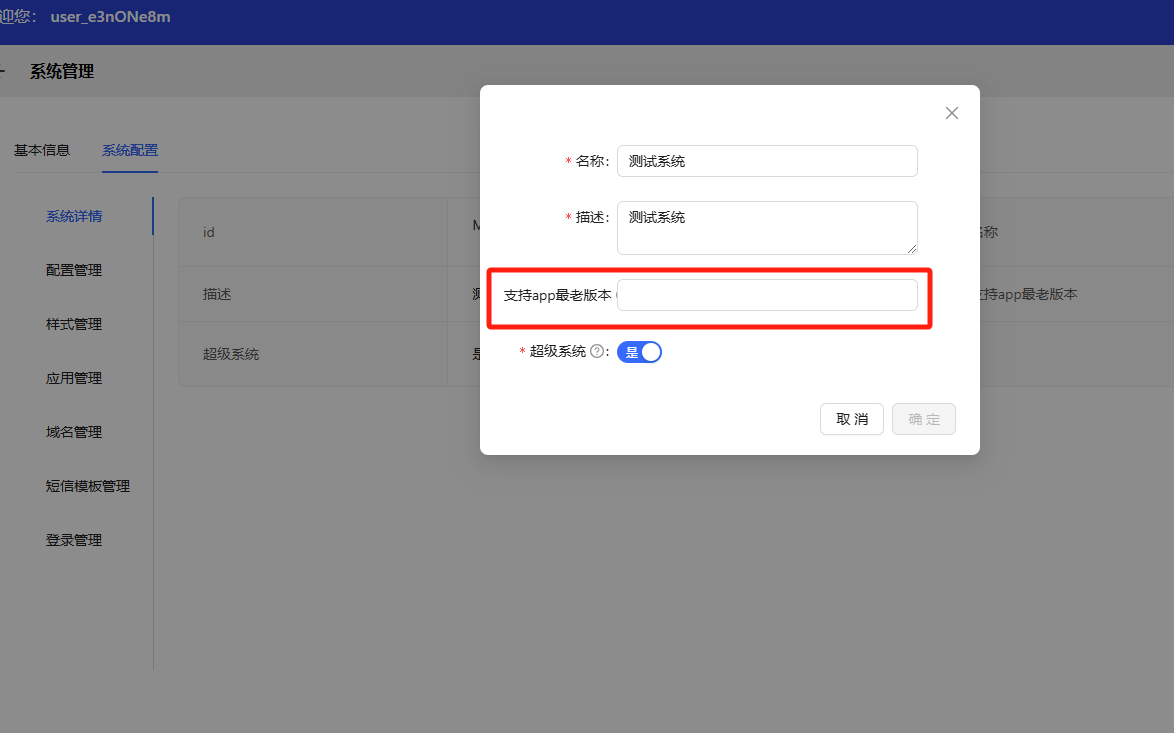Click the username user_e3nONe8m in header
Viewport: 1174px width, 733px height.
click(110, 17)
